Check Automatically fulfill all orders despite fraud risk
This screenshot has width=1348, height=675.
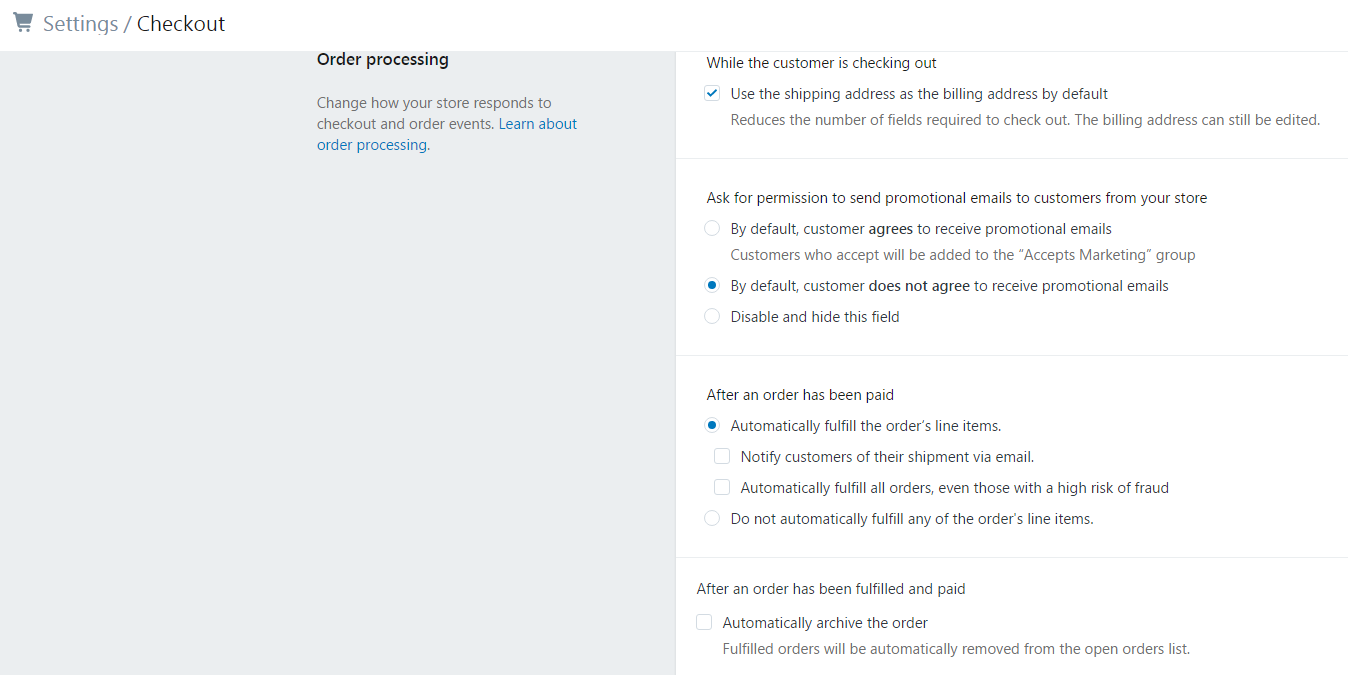click(x=722, y=488)
